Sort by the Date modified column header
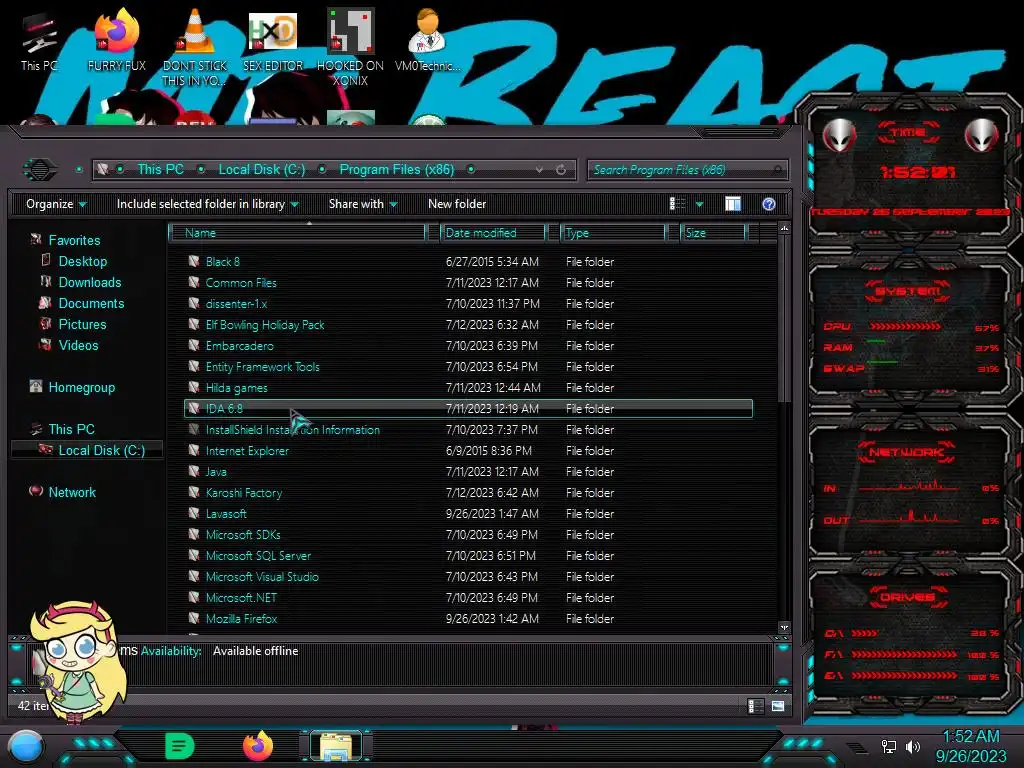This screenshot has height=768, width=1024. [x=494, y=232]
